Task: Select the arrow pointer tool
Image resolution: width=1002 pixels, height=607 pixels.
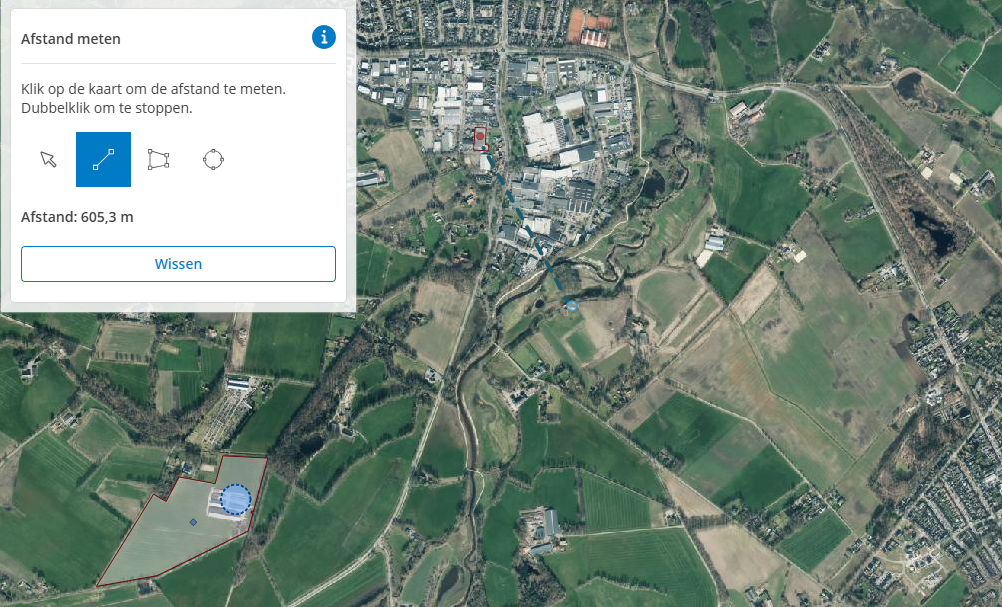Action: click(49, 159)
